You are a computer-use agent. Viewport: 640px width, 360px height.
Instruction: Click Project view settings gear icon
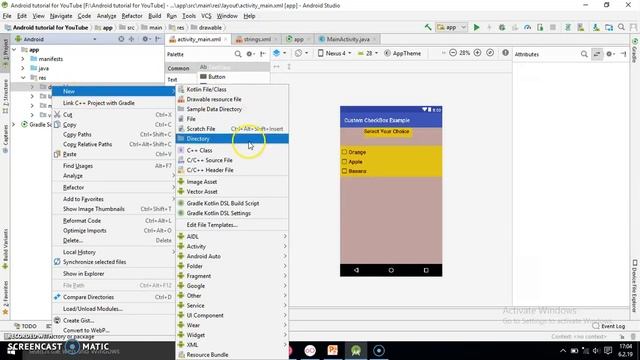tap(146, 39)
